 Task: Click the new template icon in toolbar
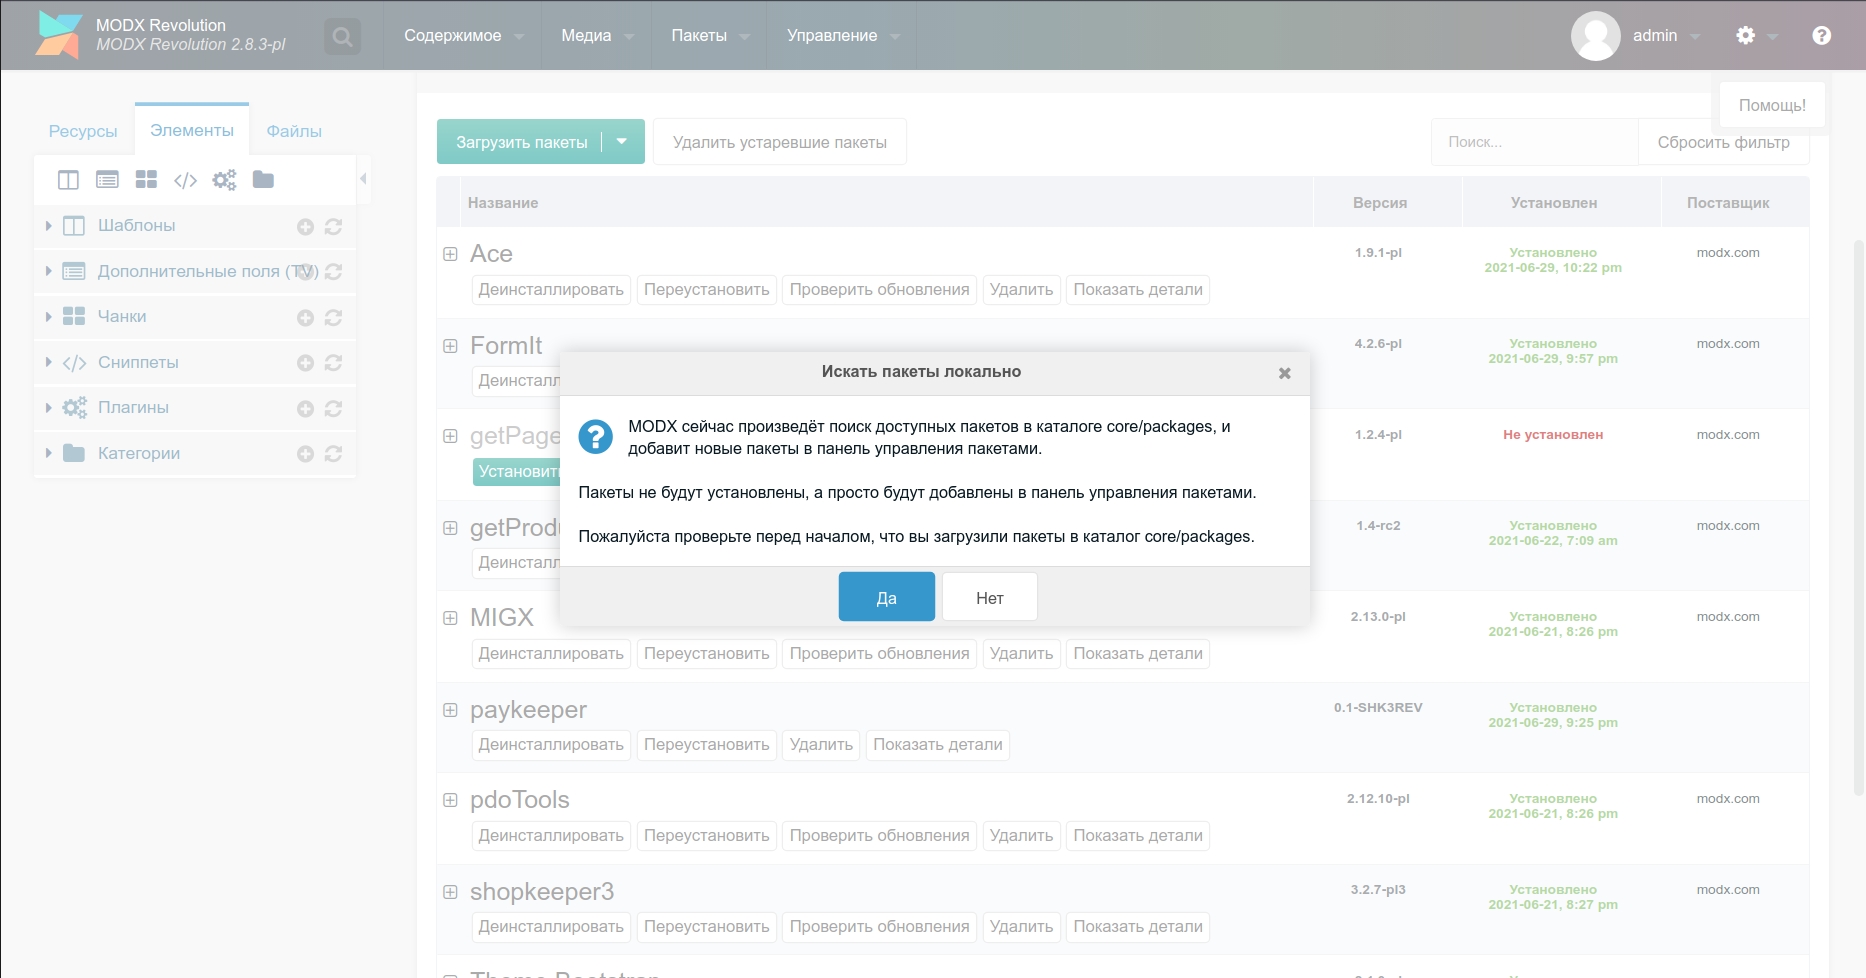(x=68, y=180)
